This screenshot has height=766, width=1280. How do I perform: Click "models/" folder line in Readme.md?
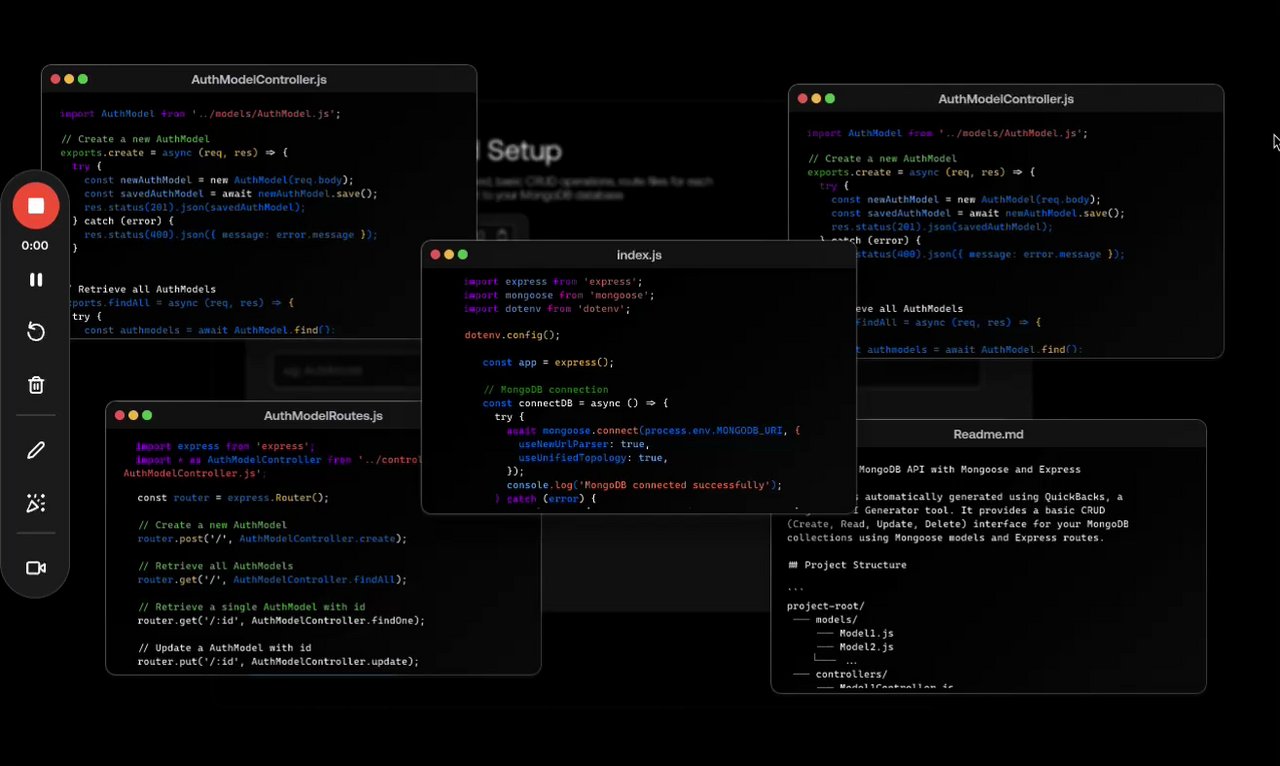(836, 620)
